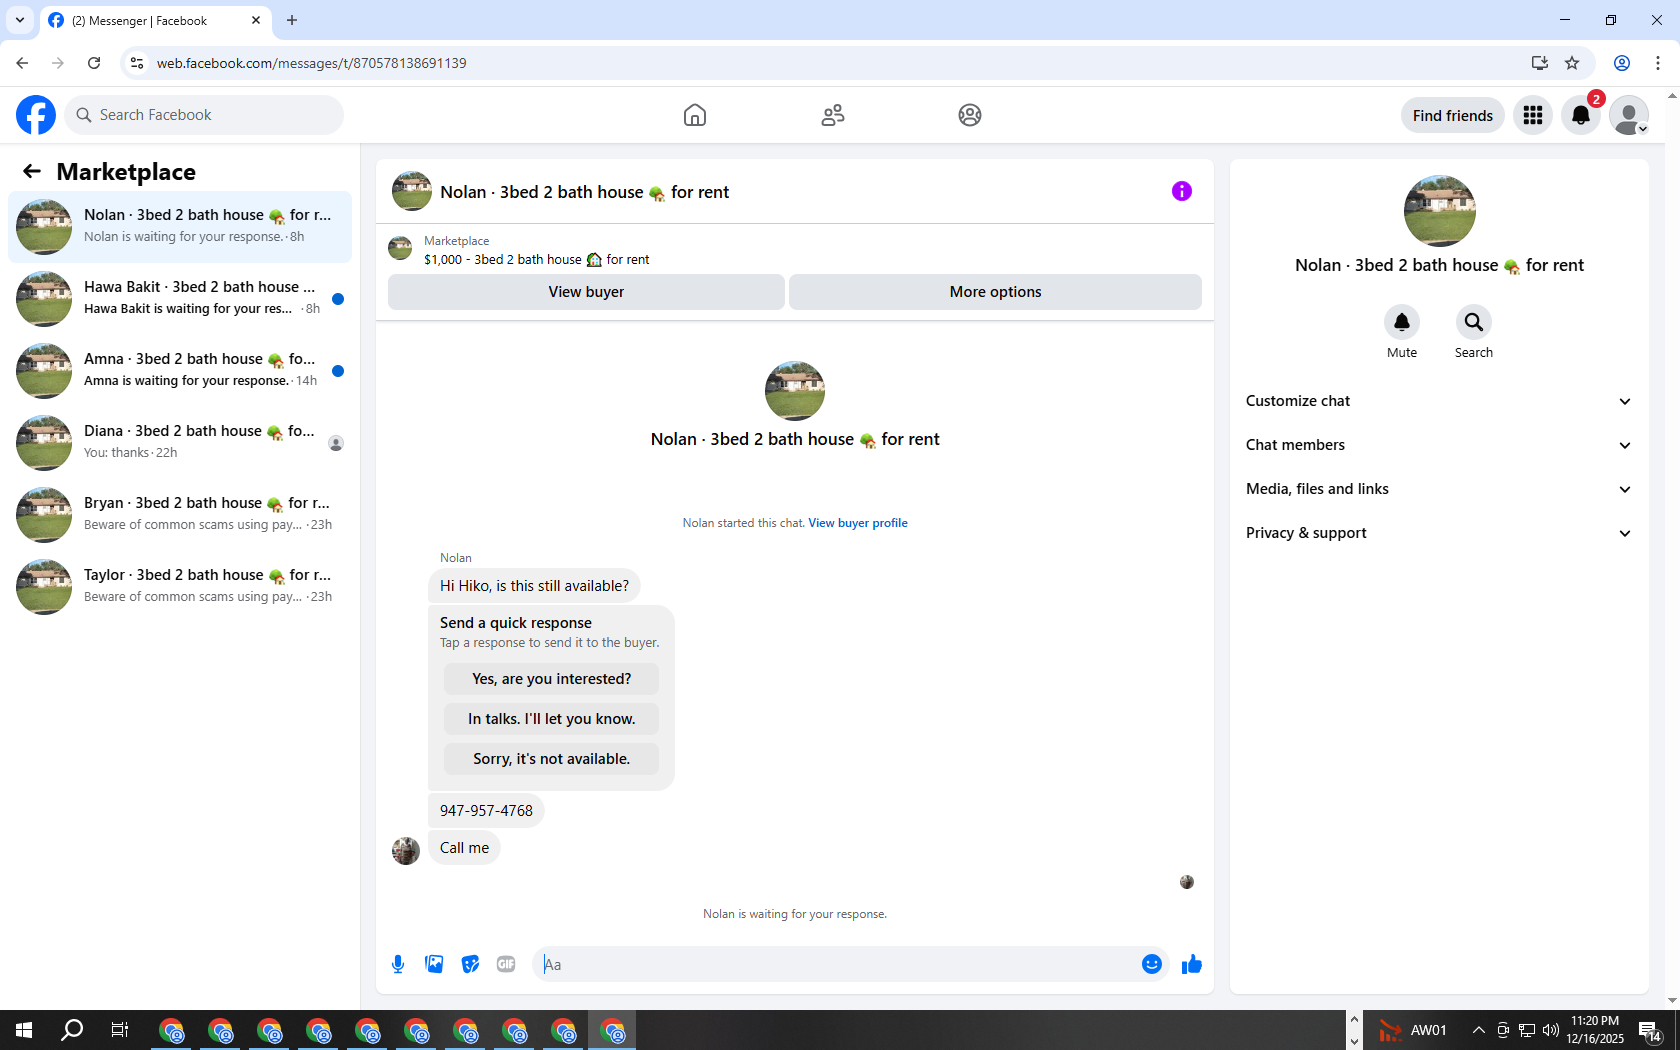View site information icon in address bar
The height and width of the screenshot is (1050, 1680).
137,63
